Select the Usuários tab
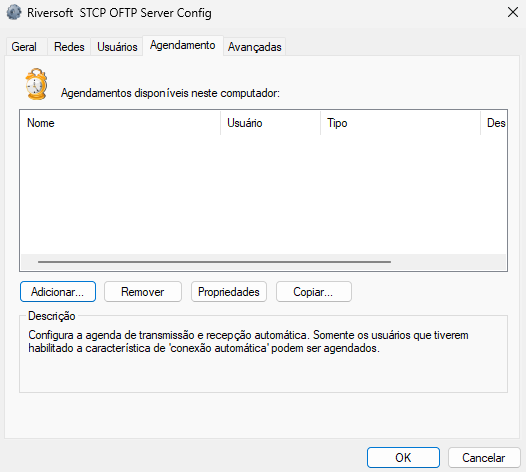The image size is (526, 472). [117, 47]
